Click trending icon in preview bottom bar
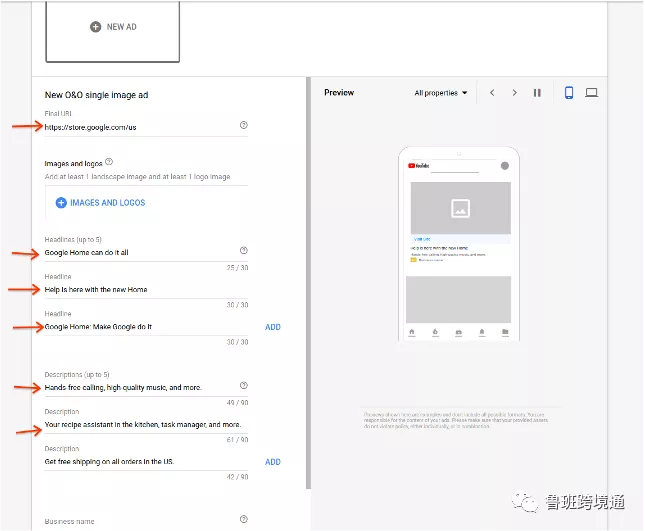The width and height of the screenshot is (645, 531). pos(435,332)
